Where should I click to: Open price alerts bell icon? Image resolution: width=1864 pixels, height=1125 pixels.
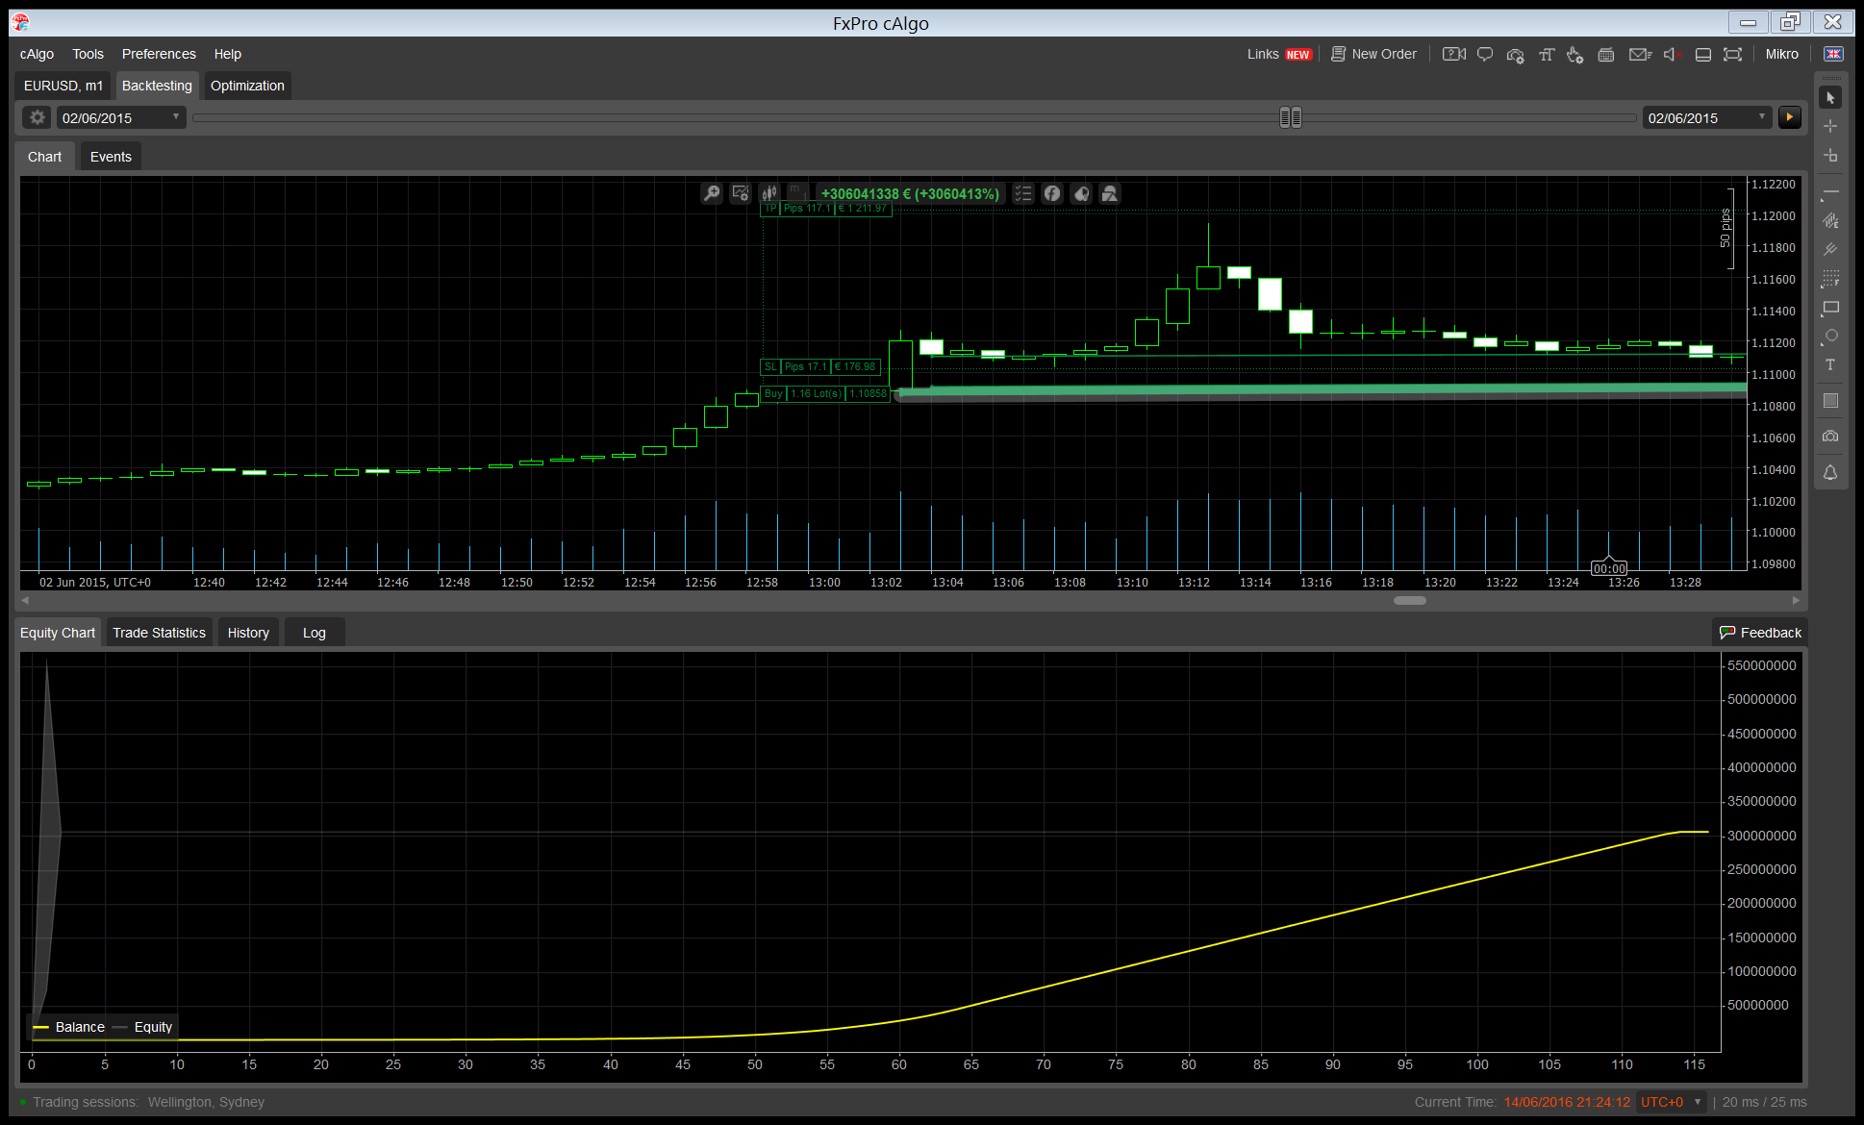(1831, 472)
